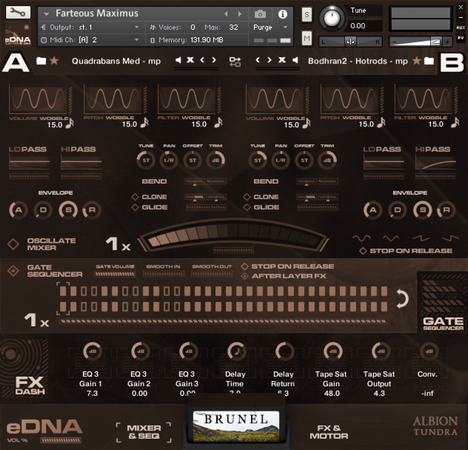Screen dimensions: 468x450
Task: Switch to the FX & Motor tab
Action: click(329, 432)
